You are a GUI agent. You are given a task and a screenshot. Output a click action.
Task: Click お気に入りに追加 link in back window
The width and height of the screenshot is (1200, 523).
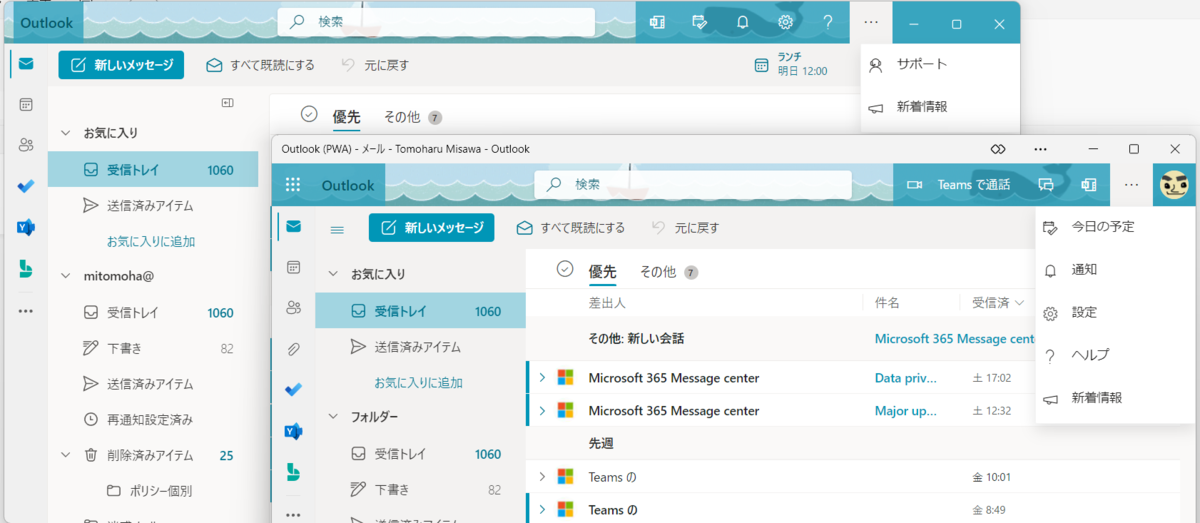(151, 241)
